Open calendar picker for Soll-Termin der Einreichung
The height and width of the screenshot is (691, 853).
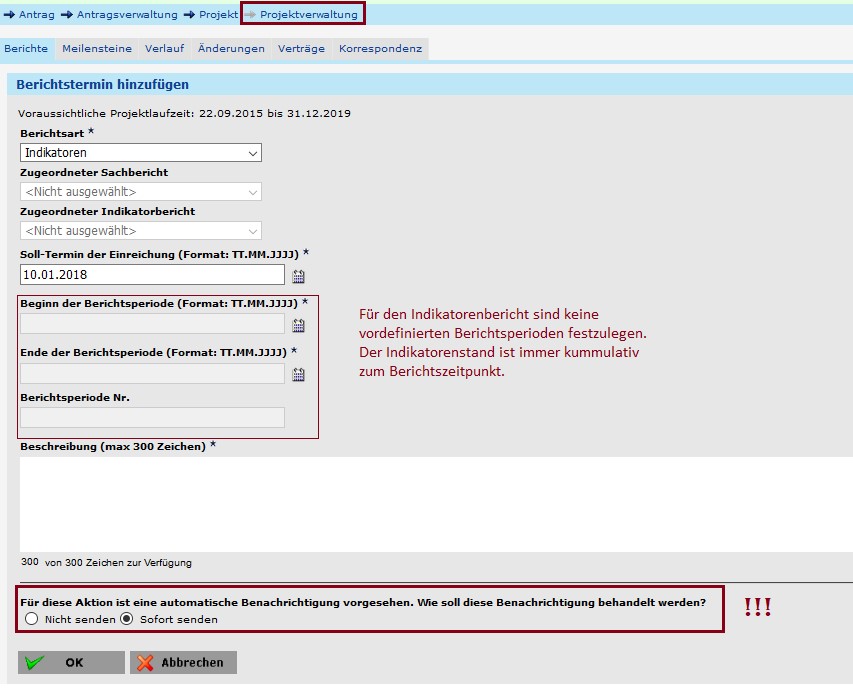pos(298,276)
